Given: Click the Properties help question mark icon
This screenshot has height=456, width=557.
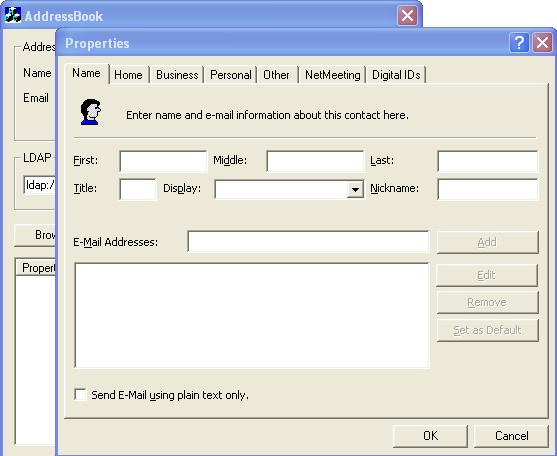Looking at the screenshot, I should (519, 43).
